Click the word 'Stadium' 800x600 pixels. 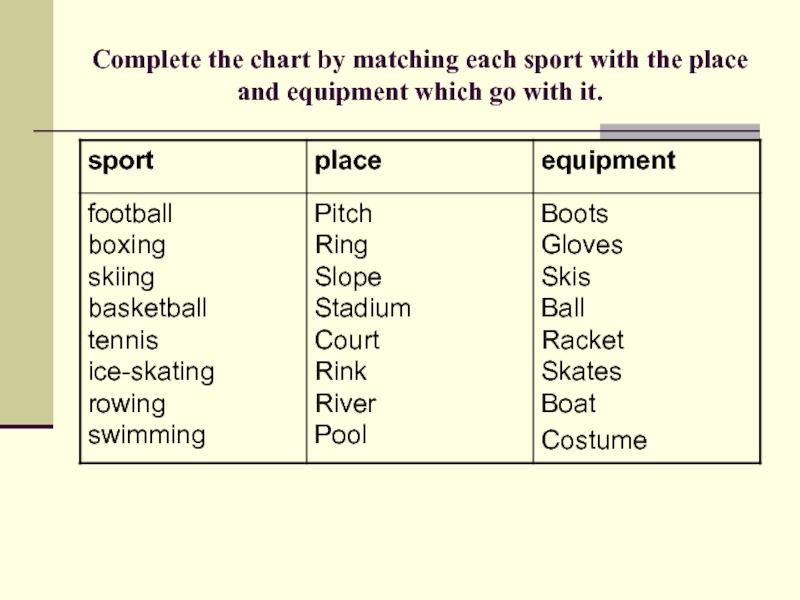pos(362,308)
